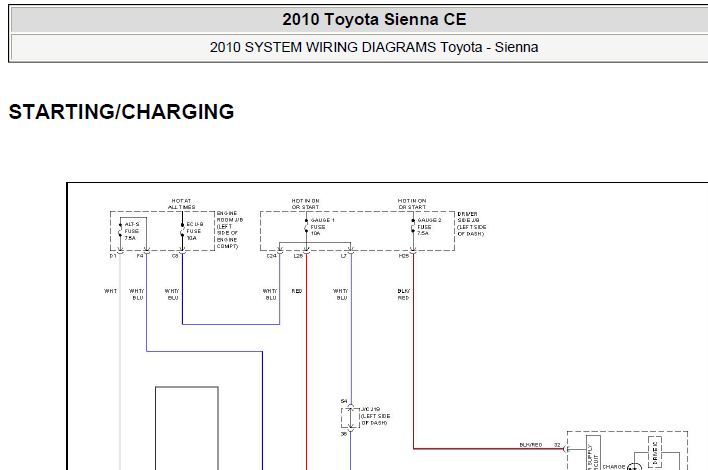Click connector pin number "36"
Screen dimensions: 708x470
pos(344,434)
